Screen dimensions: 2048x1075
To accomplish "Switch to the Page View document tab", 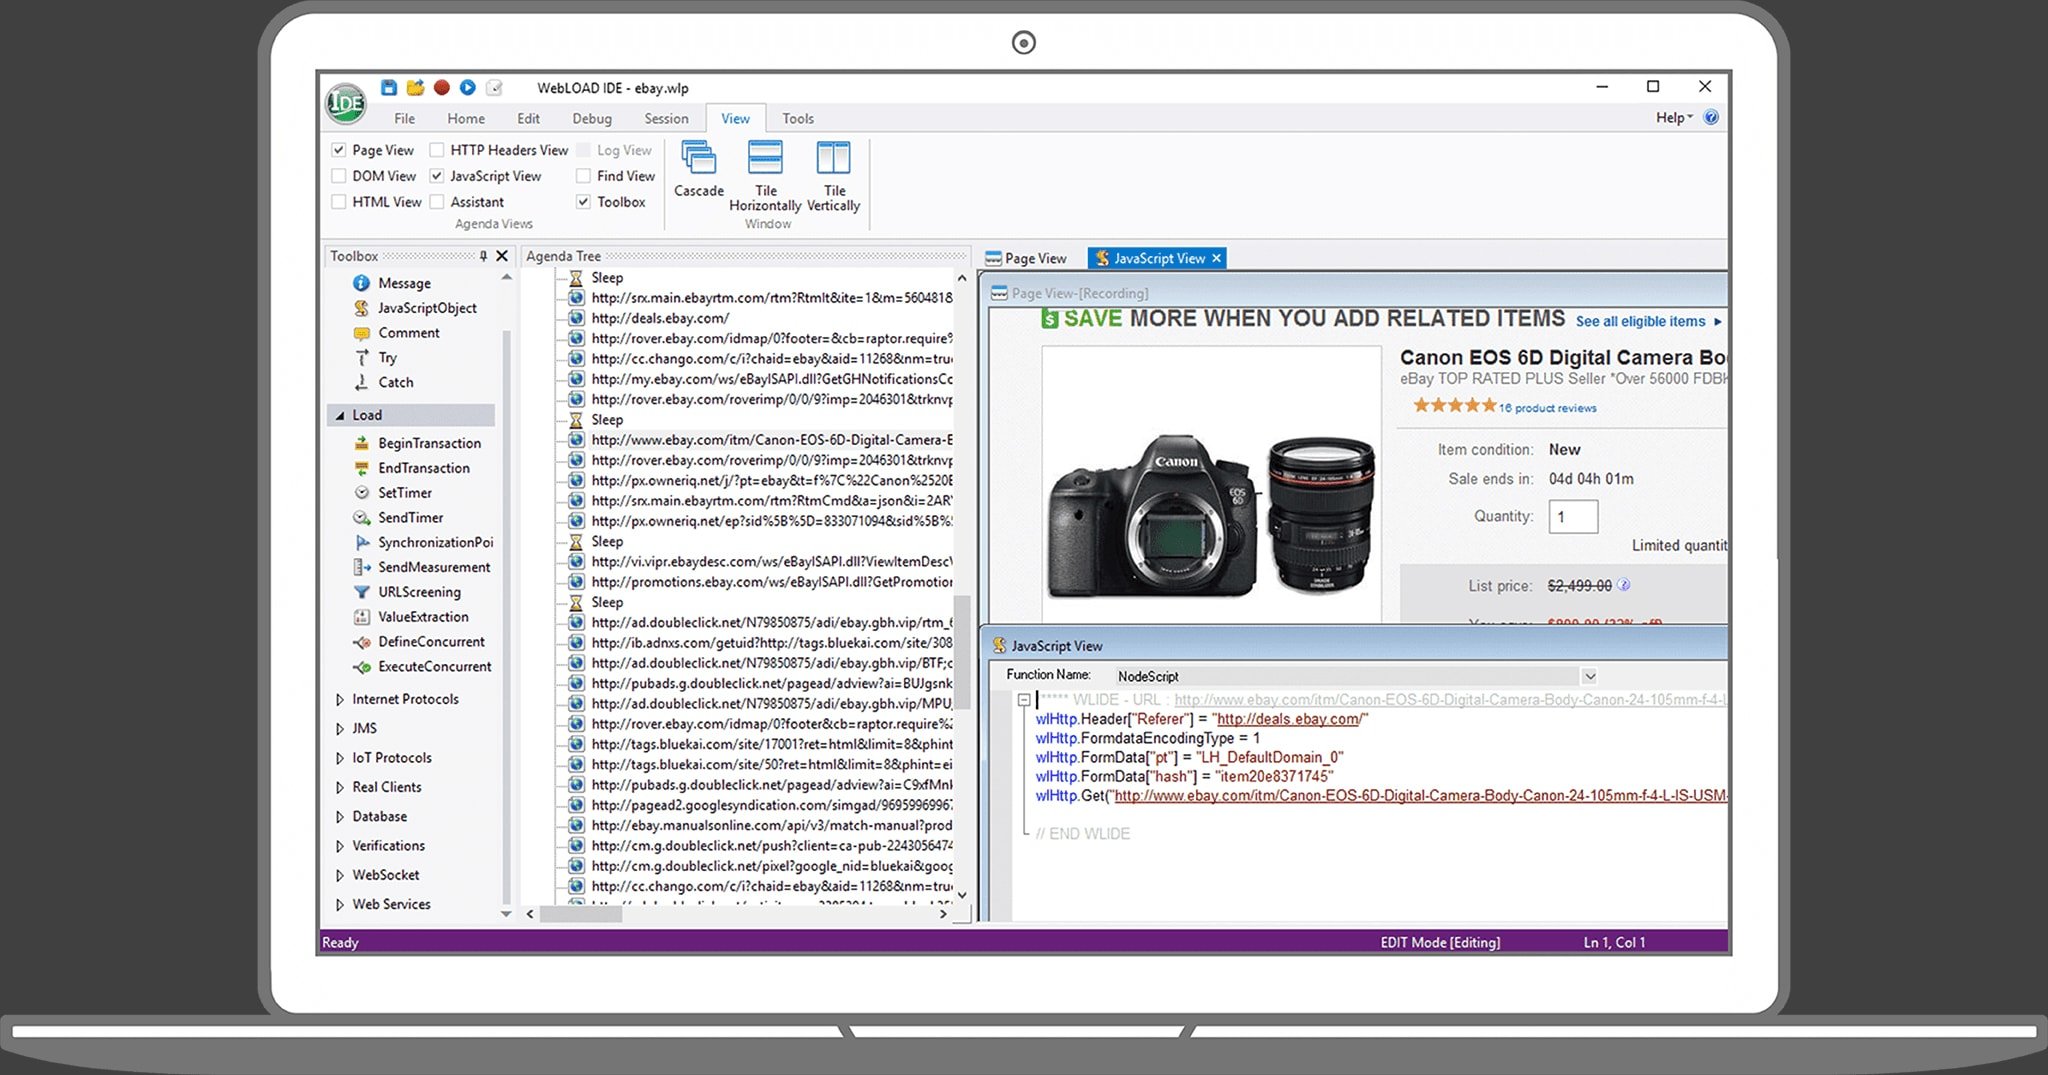I will [1027, 259].
